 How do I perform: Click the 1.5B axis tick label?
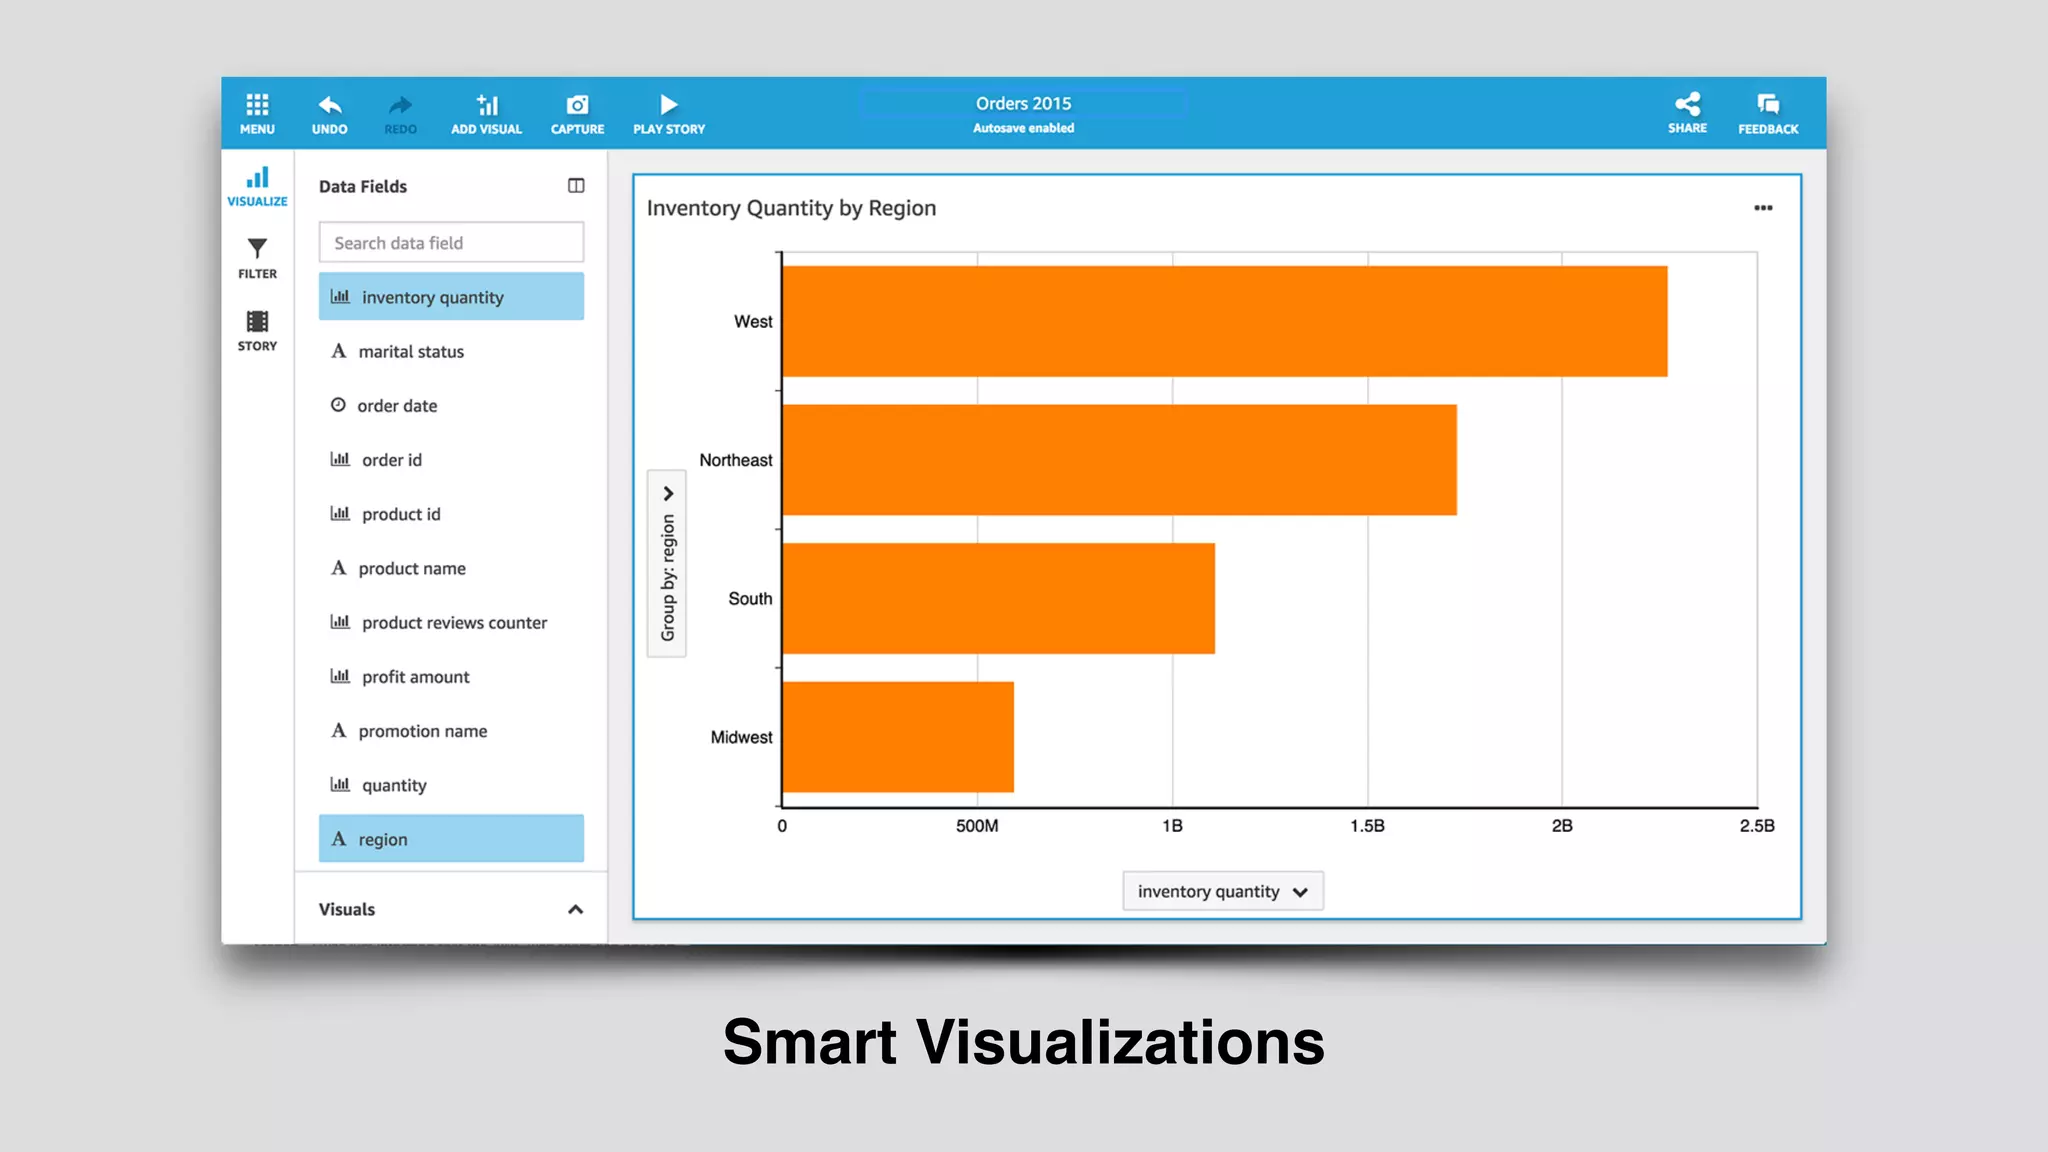[x=1367, y=826]
